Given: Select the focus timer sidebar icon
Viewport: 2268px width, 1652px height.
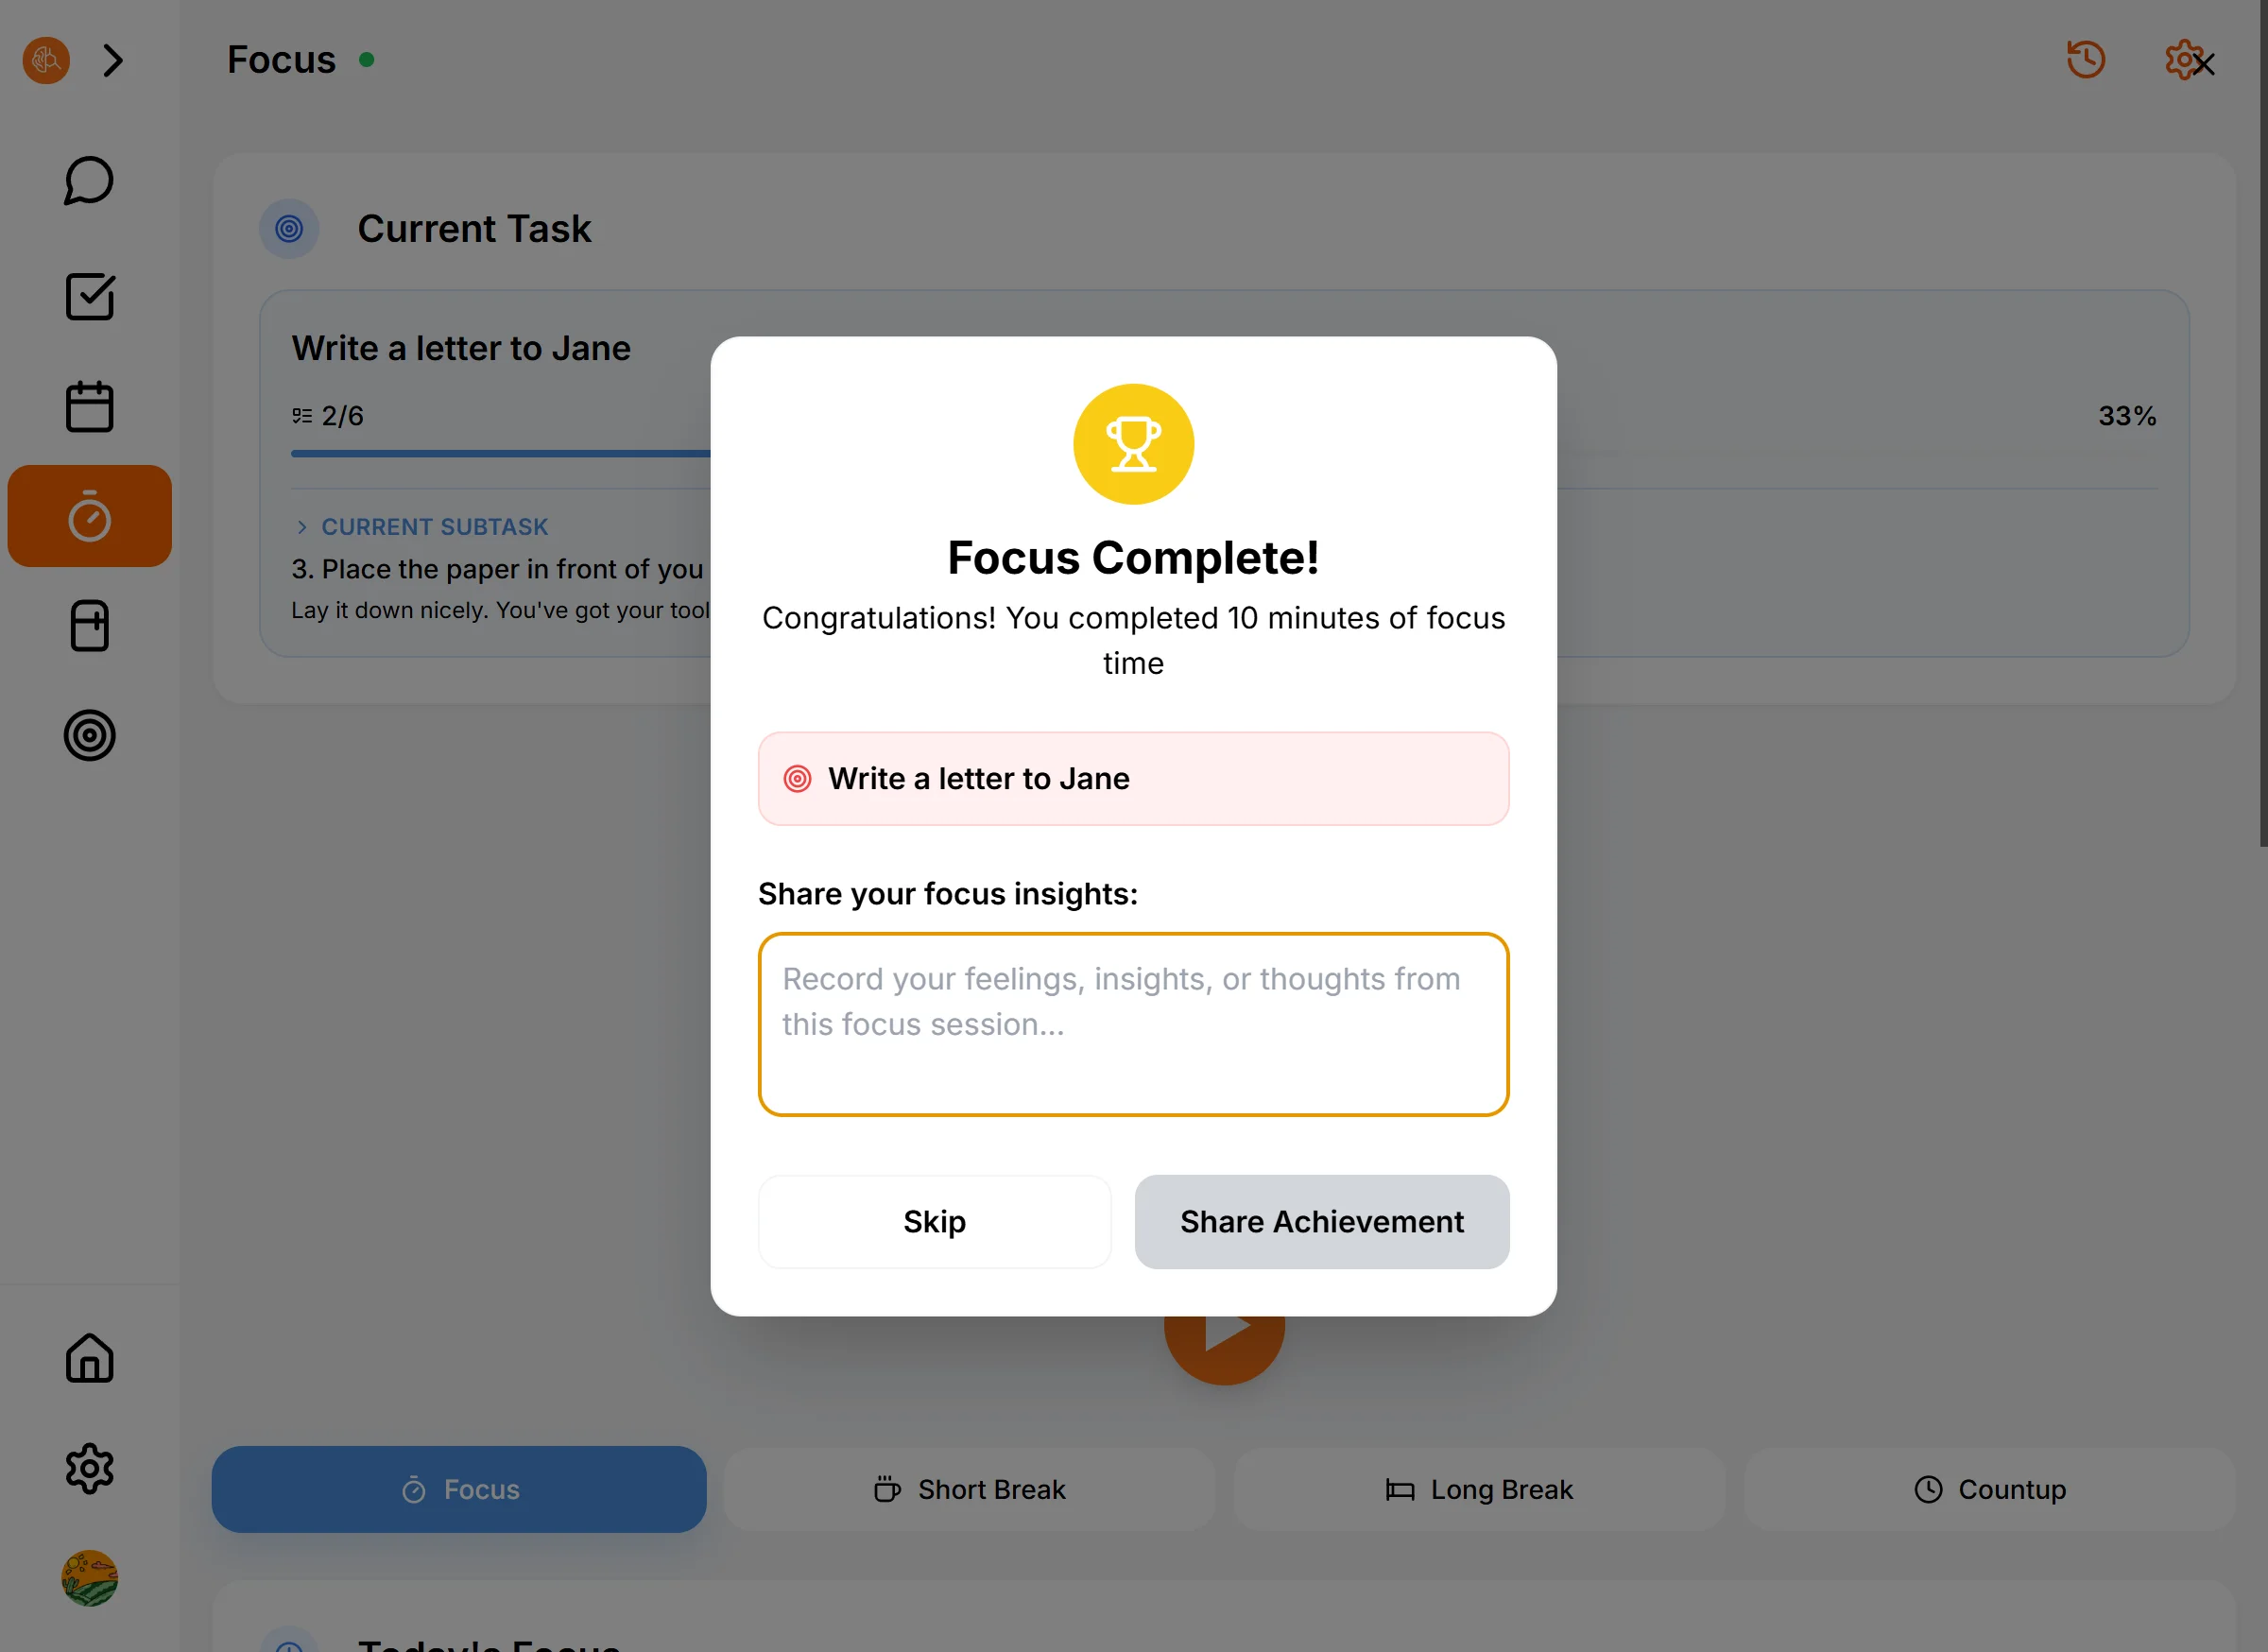Looking at the screenshot, I should coord(89,516).
